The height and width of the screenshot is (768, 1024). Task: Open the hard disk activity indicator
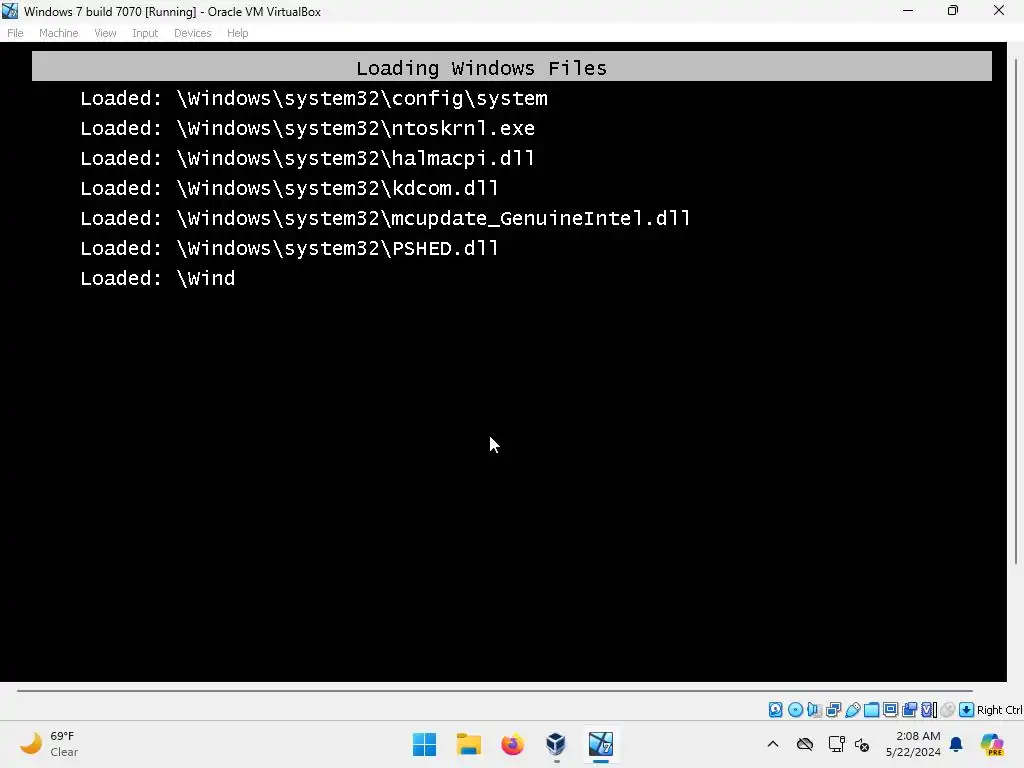775,710
